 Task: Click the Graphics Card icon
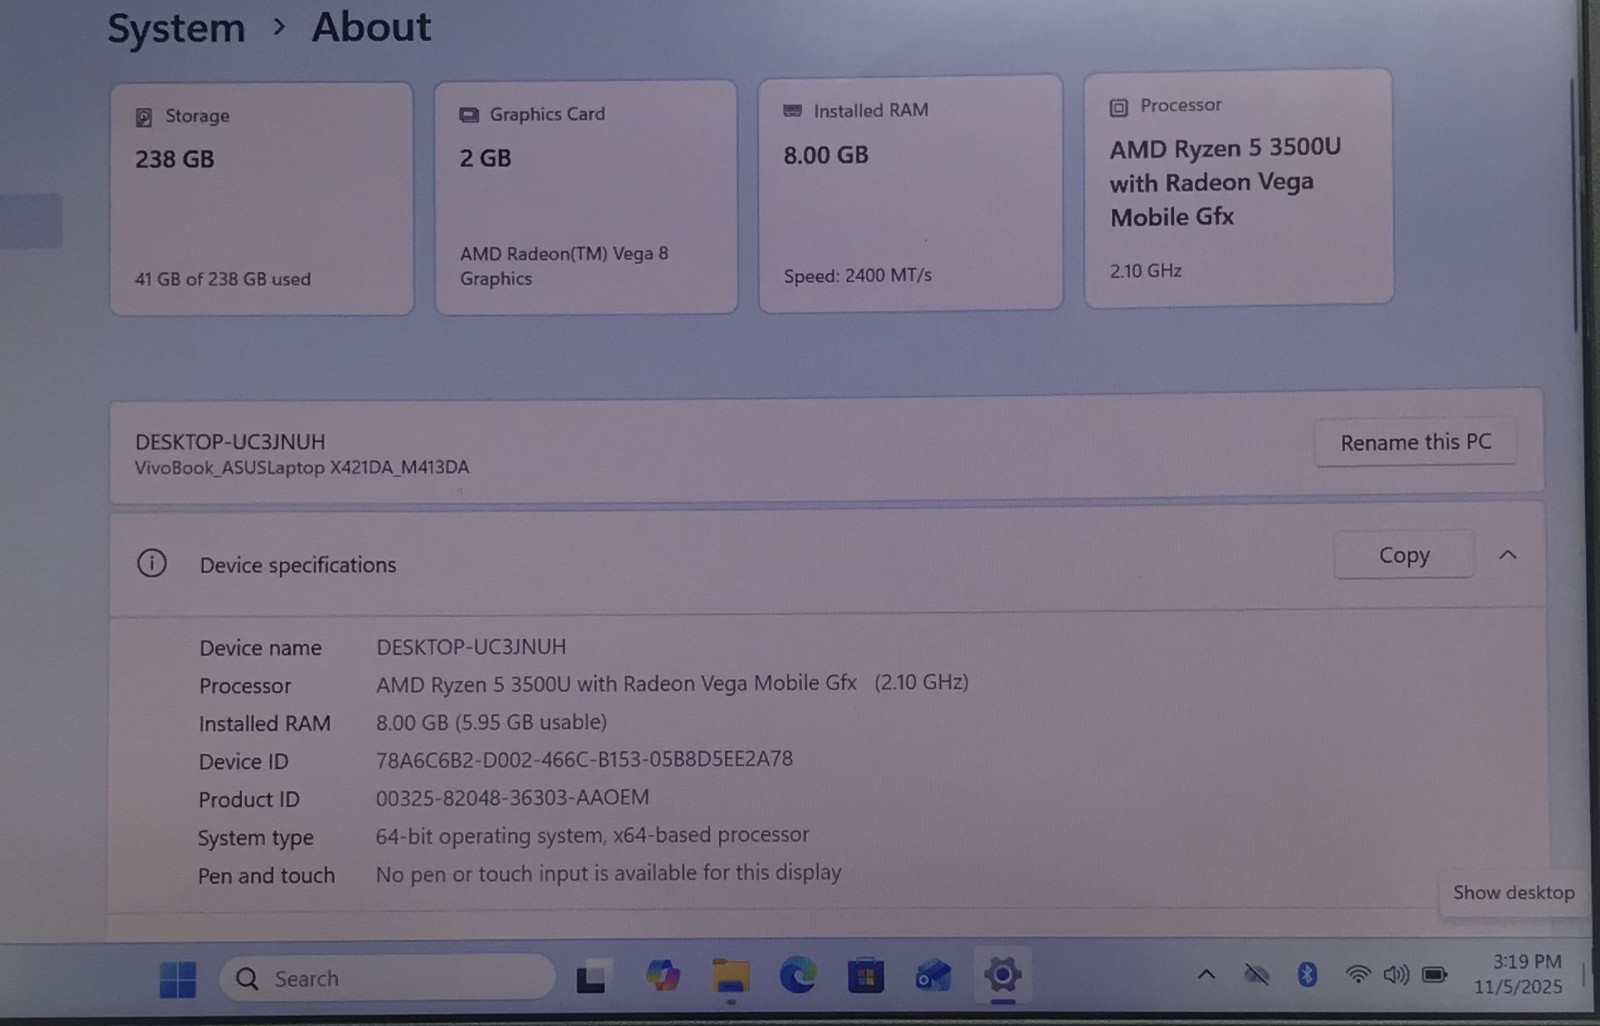tap(469, 115)
